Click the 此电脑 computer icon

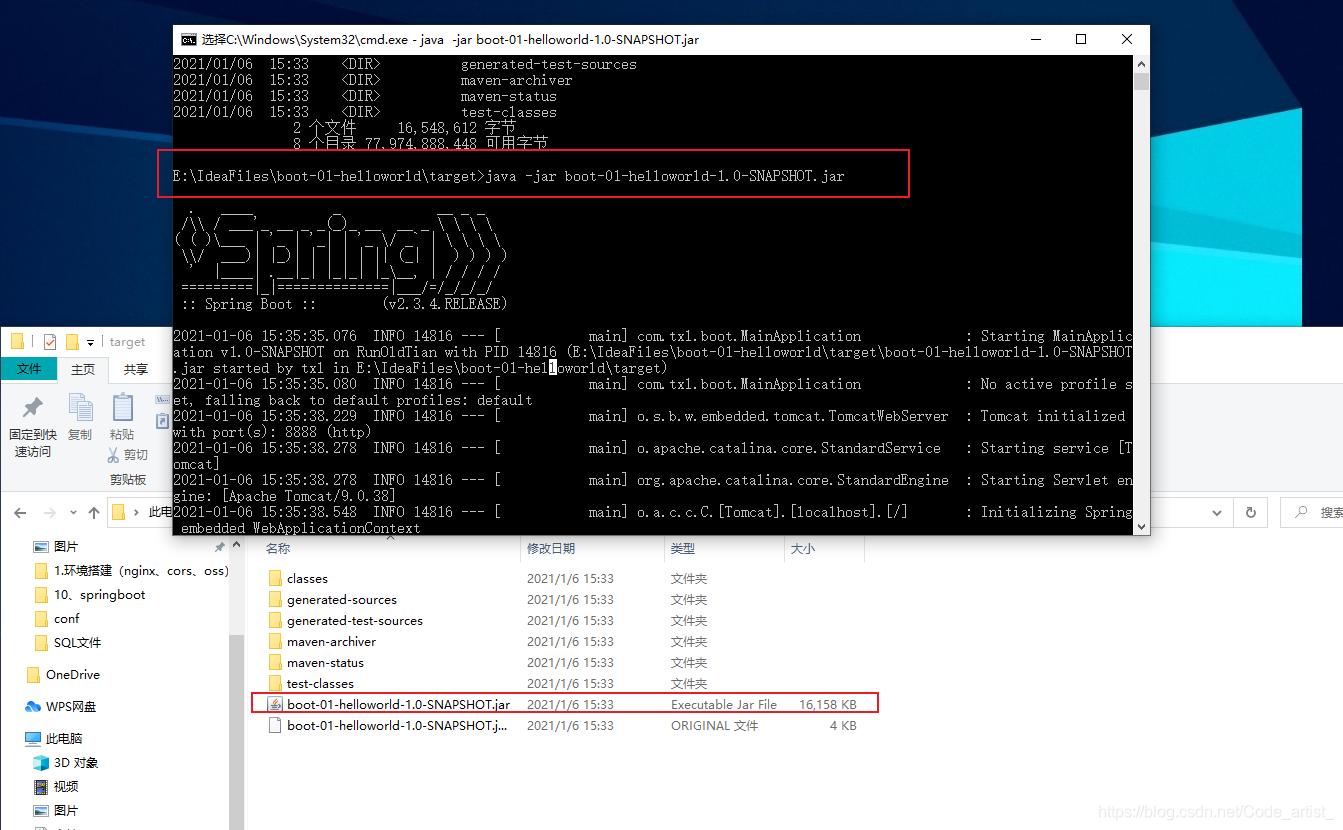tap(33, 739)
